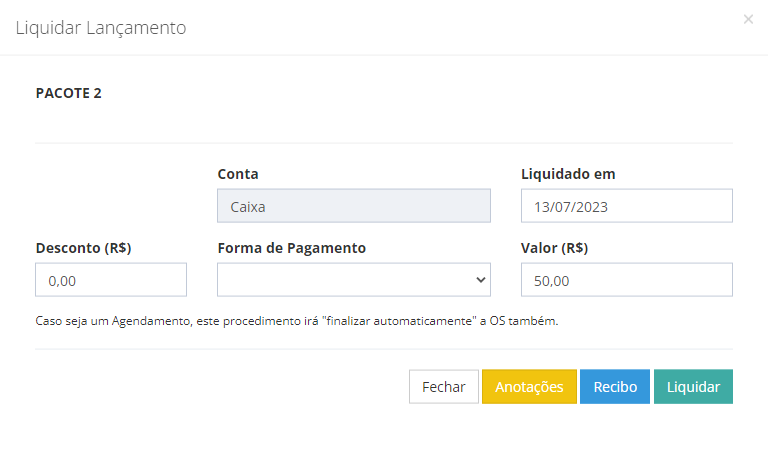Confirm settlement with the Liquidar button
Viewport: 768px width, 453px height.
tap(693, 386)
